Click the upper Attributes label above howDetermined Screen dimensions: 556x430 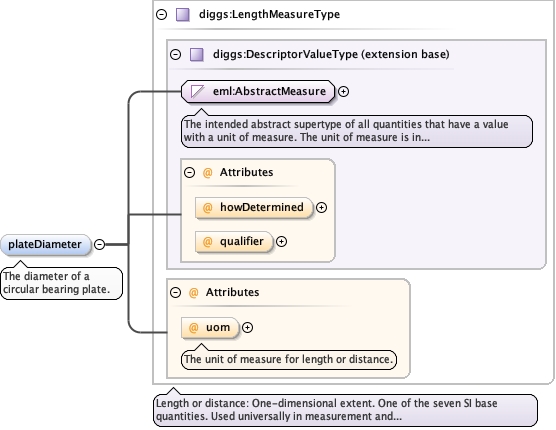[x=246, y=172]
